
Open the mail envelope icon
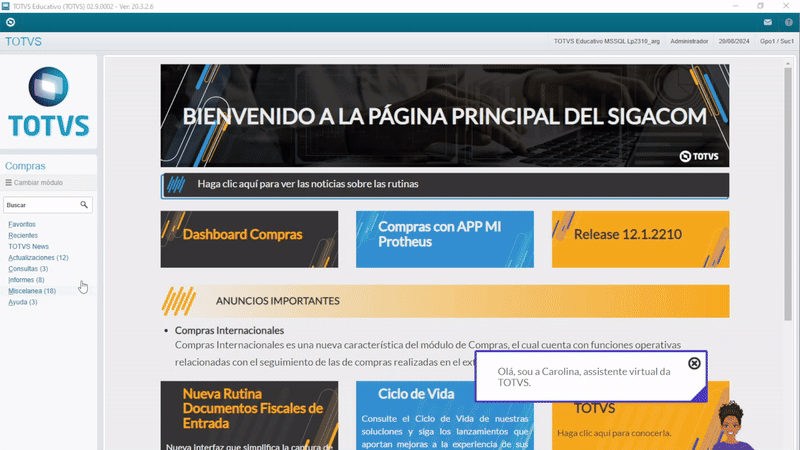[x=767, y=22]
